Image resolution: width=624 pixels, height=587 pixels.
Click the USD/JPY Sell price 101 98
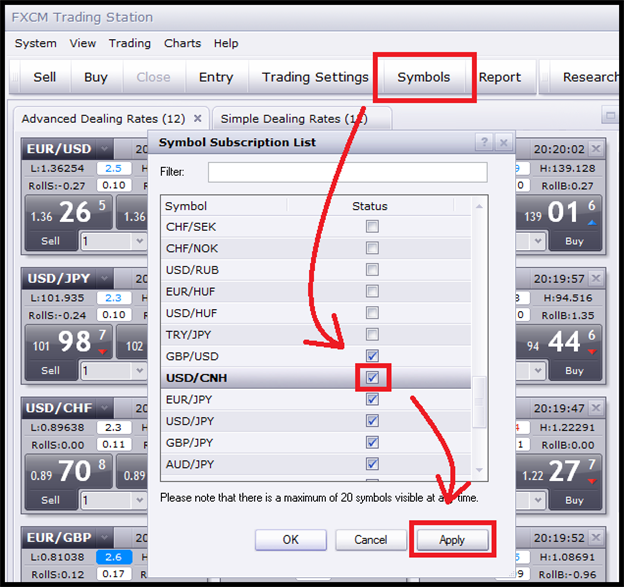tap(69, 342)
